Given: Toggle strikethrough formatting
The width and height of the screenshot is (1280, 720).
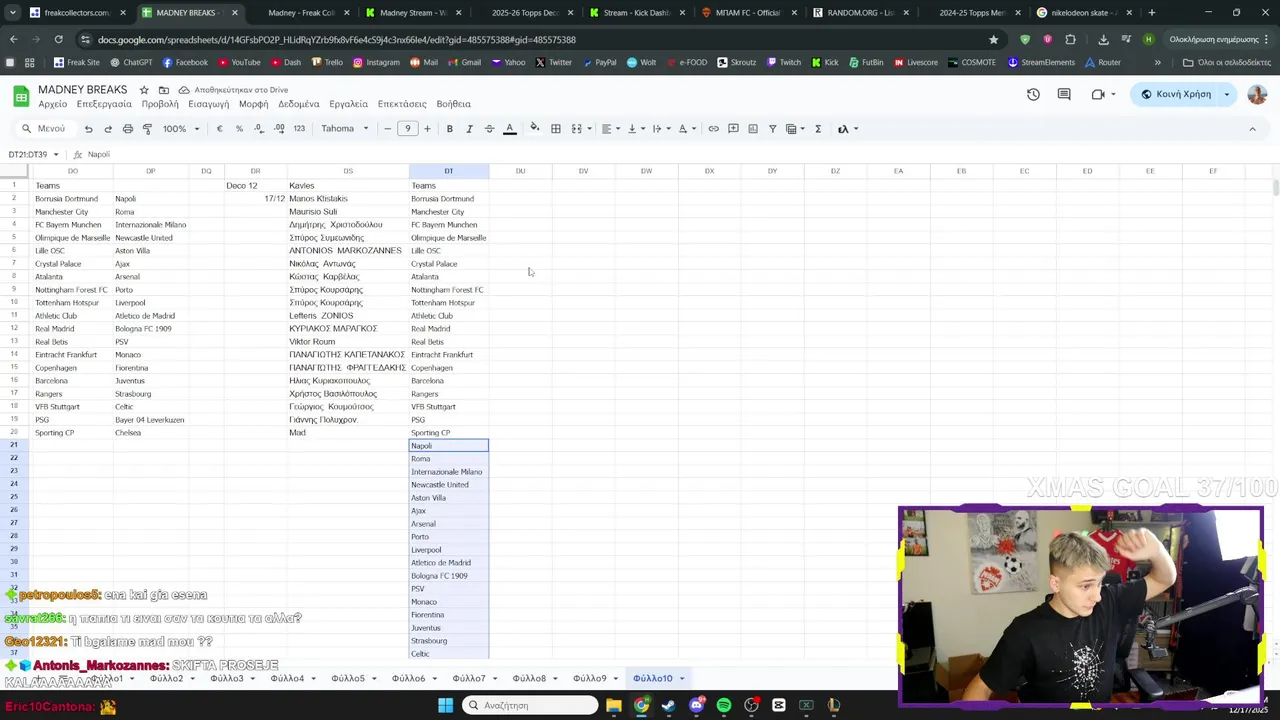Looking at the screenshot, I should (489, 129).
